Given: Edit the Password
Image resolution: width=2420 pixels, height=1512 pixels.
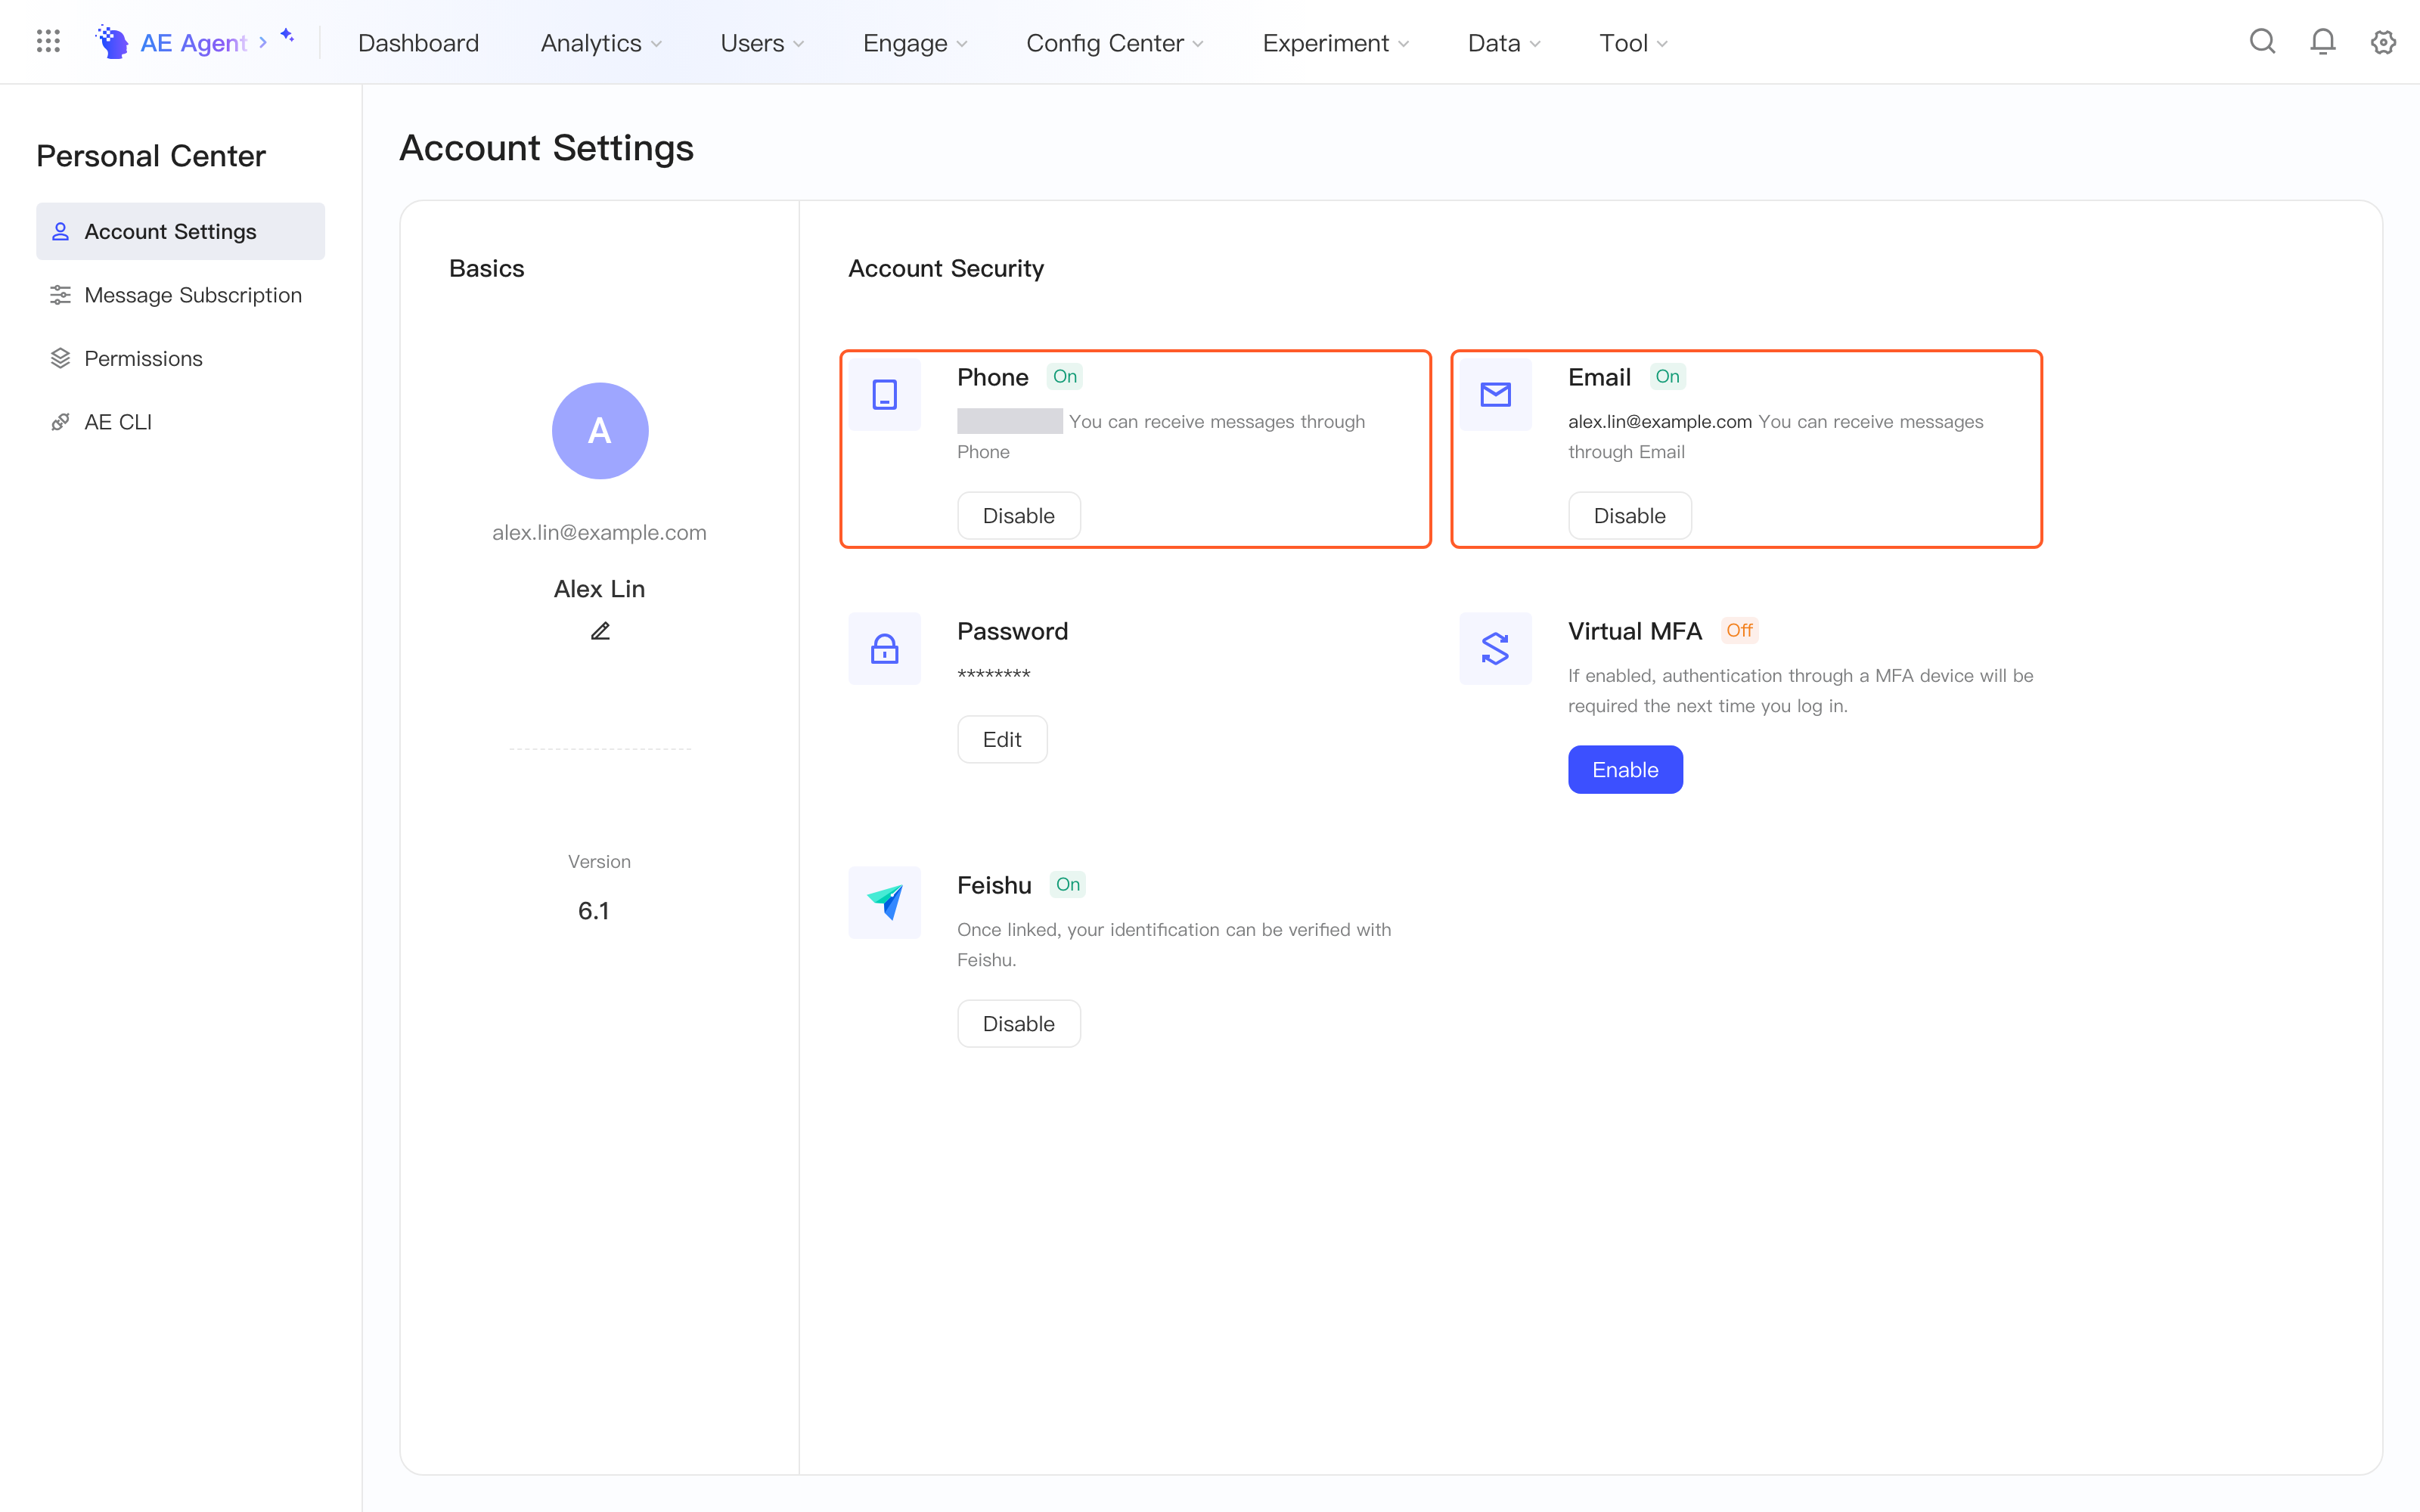Looking at the screenshot, I should (x=1002, y=740).
